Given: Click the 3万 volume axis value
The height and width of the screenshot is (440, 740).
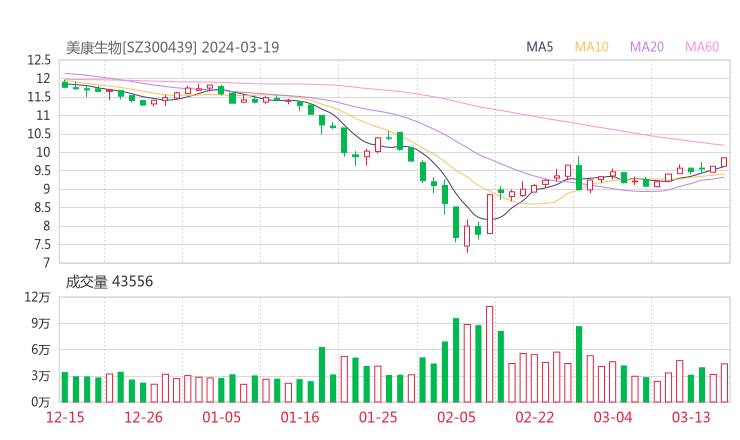Looking at the screenshot, I should (40, 376).
